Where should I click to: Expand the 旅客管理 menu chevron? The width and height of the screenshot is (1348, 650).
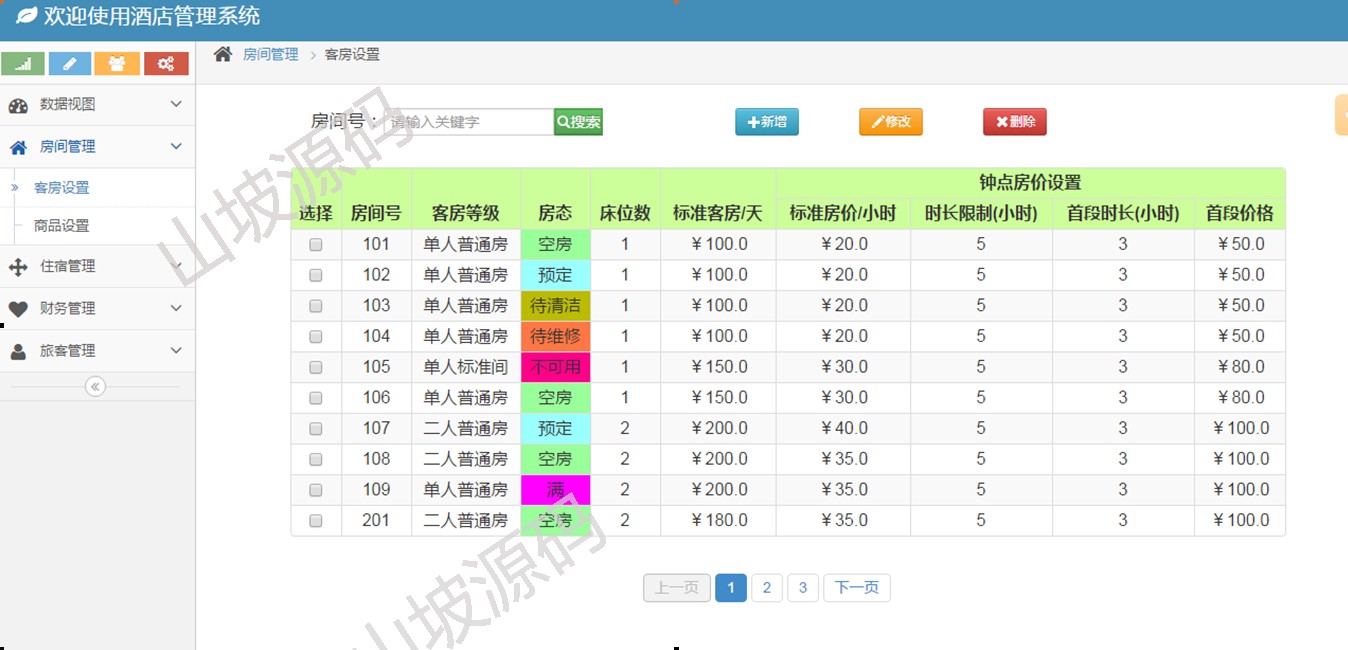(x=176, y=350)
